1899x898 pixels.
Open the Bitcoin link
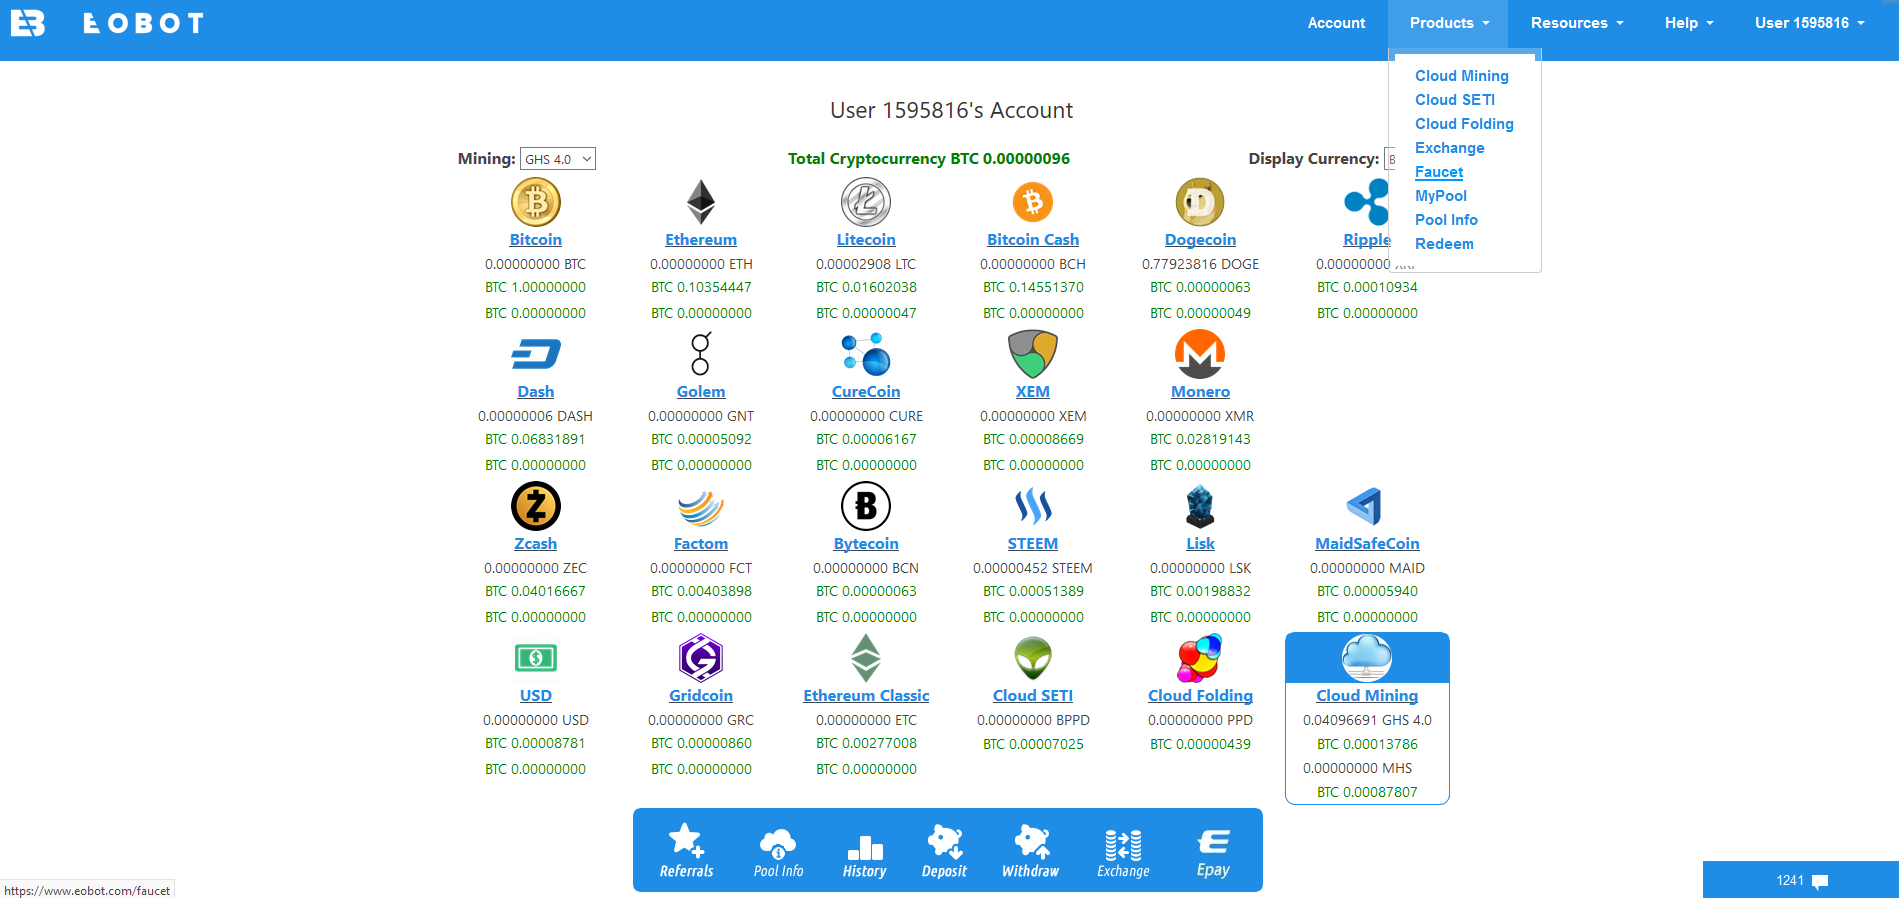coord(536,240)
